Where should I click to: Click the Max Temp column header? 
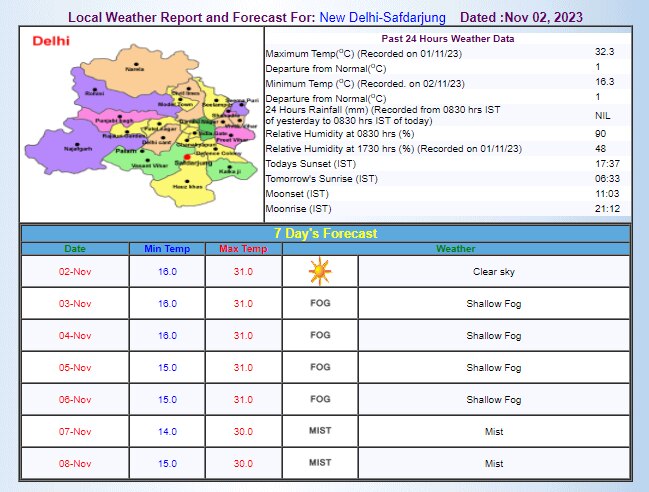coord(242,248)
